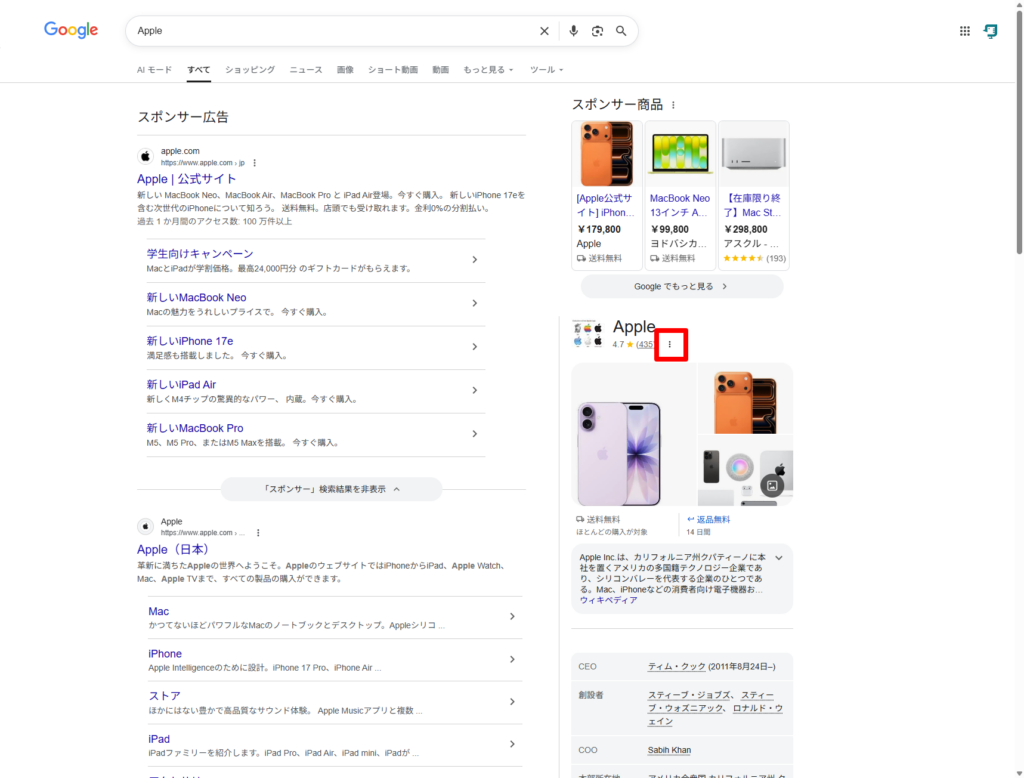Open the Google apps grid icon
This screenshot has height=778, width=1024.
click(x=965, y=31)
